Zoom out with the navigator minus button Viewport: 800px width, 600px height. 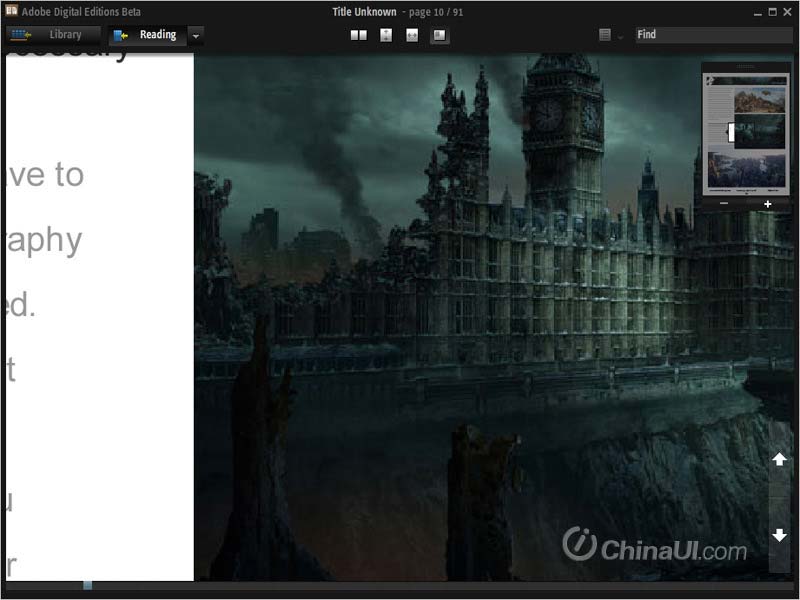pos(723,204)
